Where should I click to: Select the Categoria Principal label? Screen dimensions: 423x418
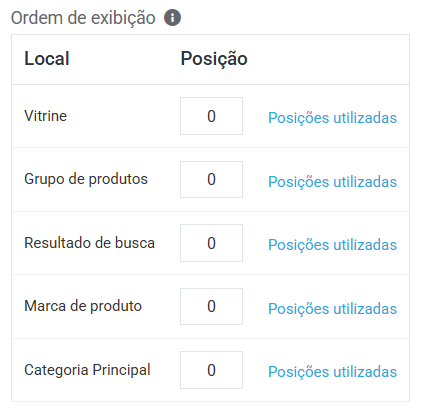87,370
